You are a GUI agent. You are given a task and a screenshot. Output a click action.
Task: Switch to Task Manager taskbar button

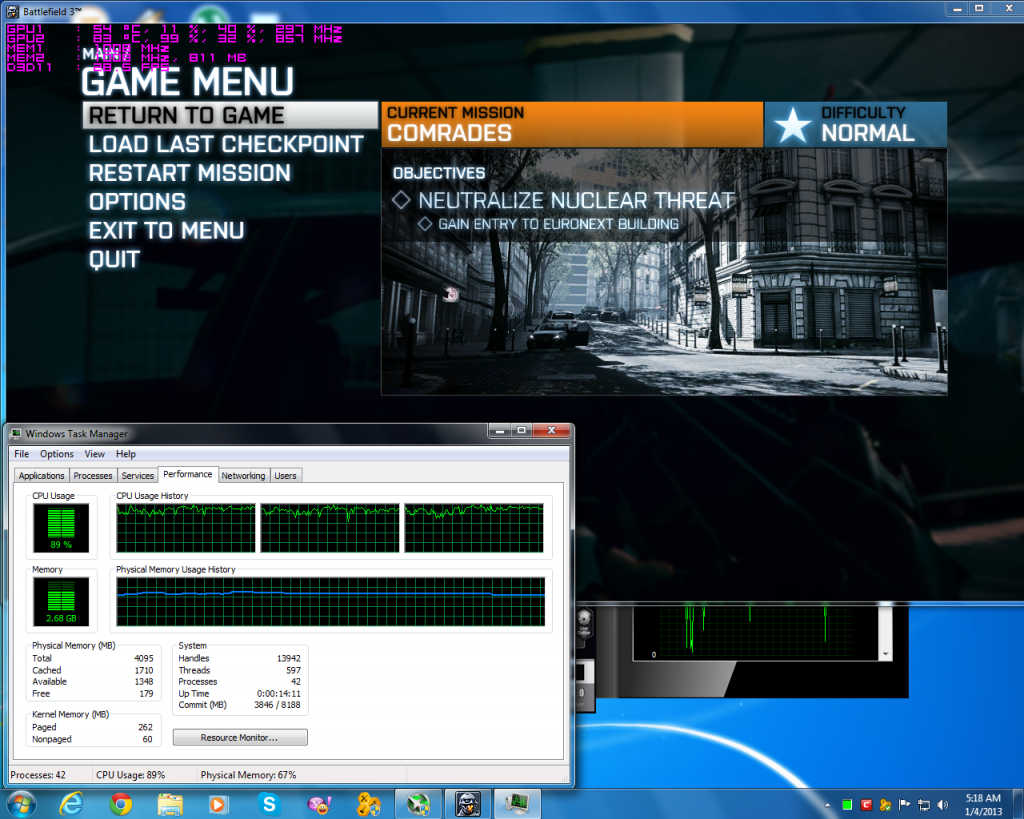[517, 804]
